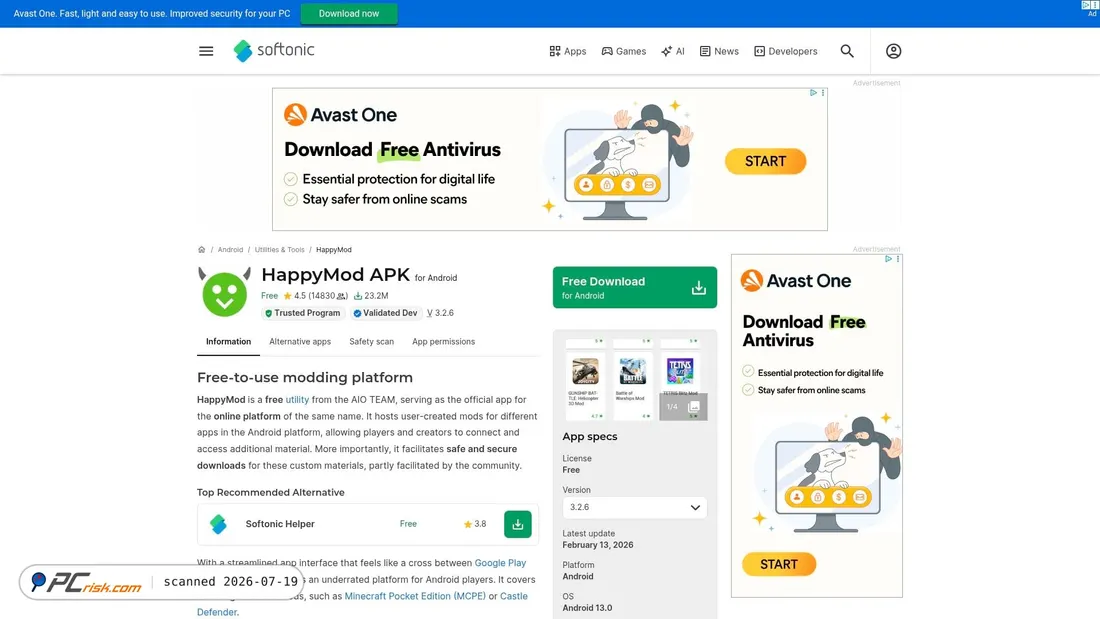Click START on the top Avast banner
Image resolution: width=1100 pixels, height=619 pixels.
pyautogui.click(x=765, y=161)
